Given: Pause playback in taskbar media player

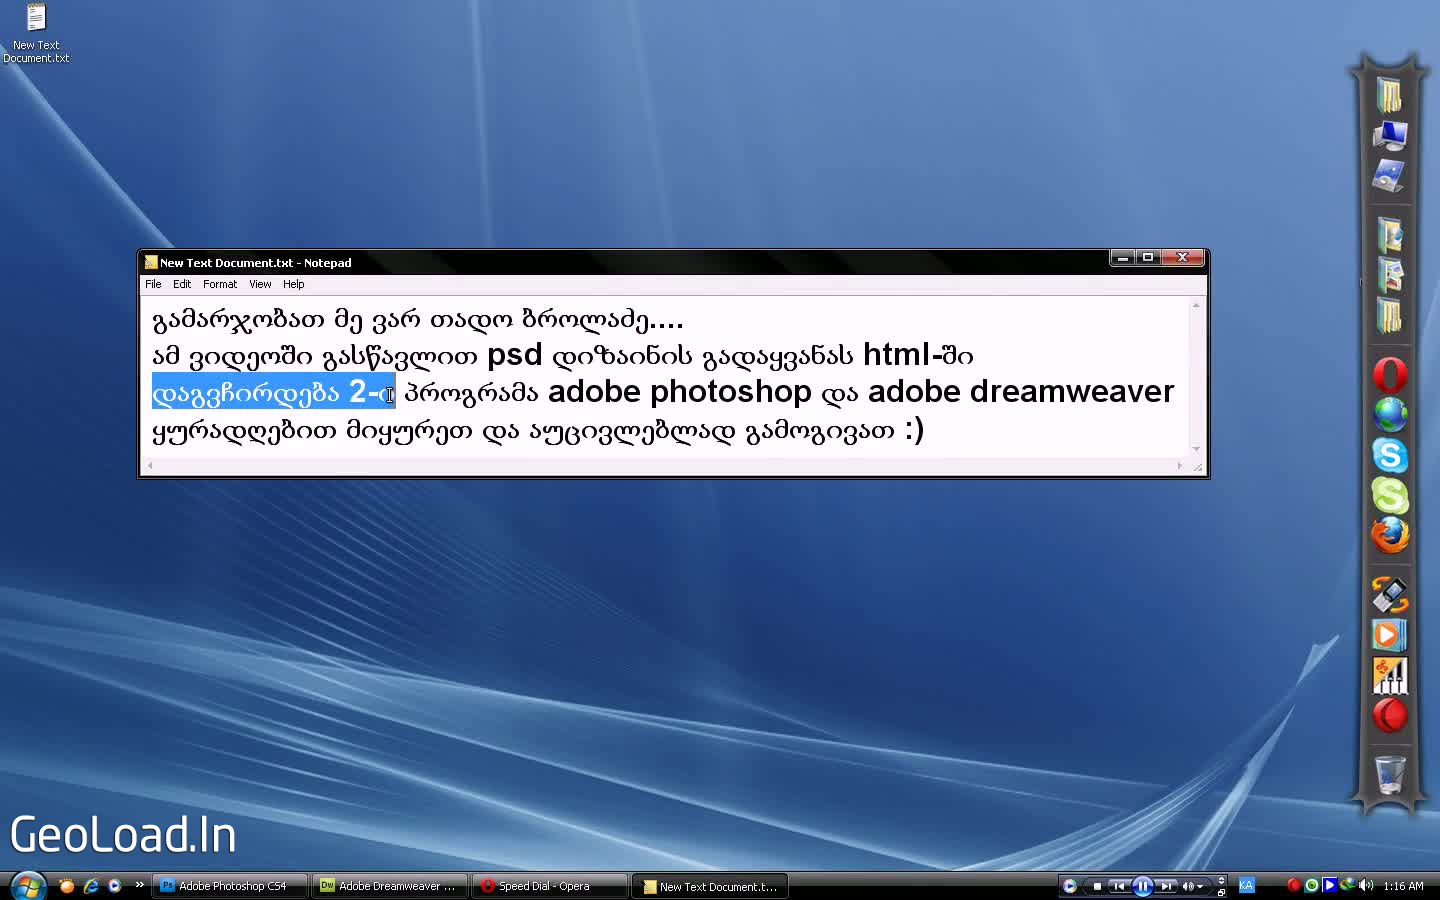Looking at the screenshot, I should [x=1143, y=886].
